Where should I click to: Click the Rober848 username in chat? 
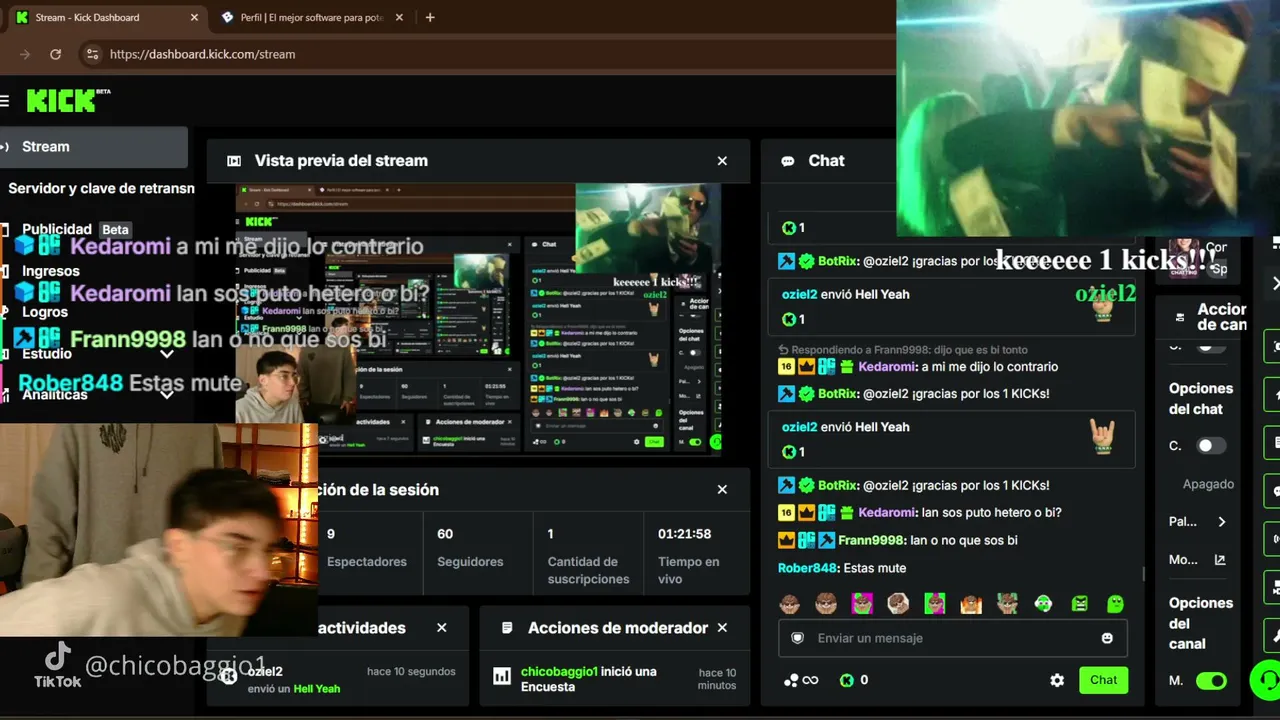[808, 568]
